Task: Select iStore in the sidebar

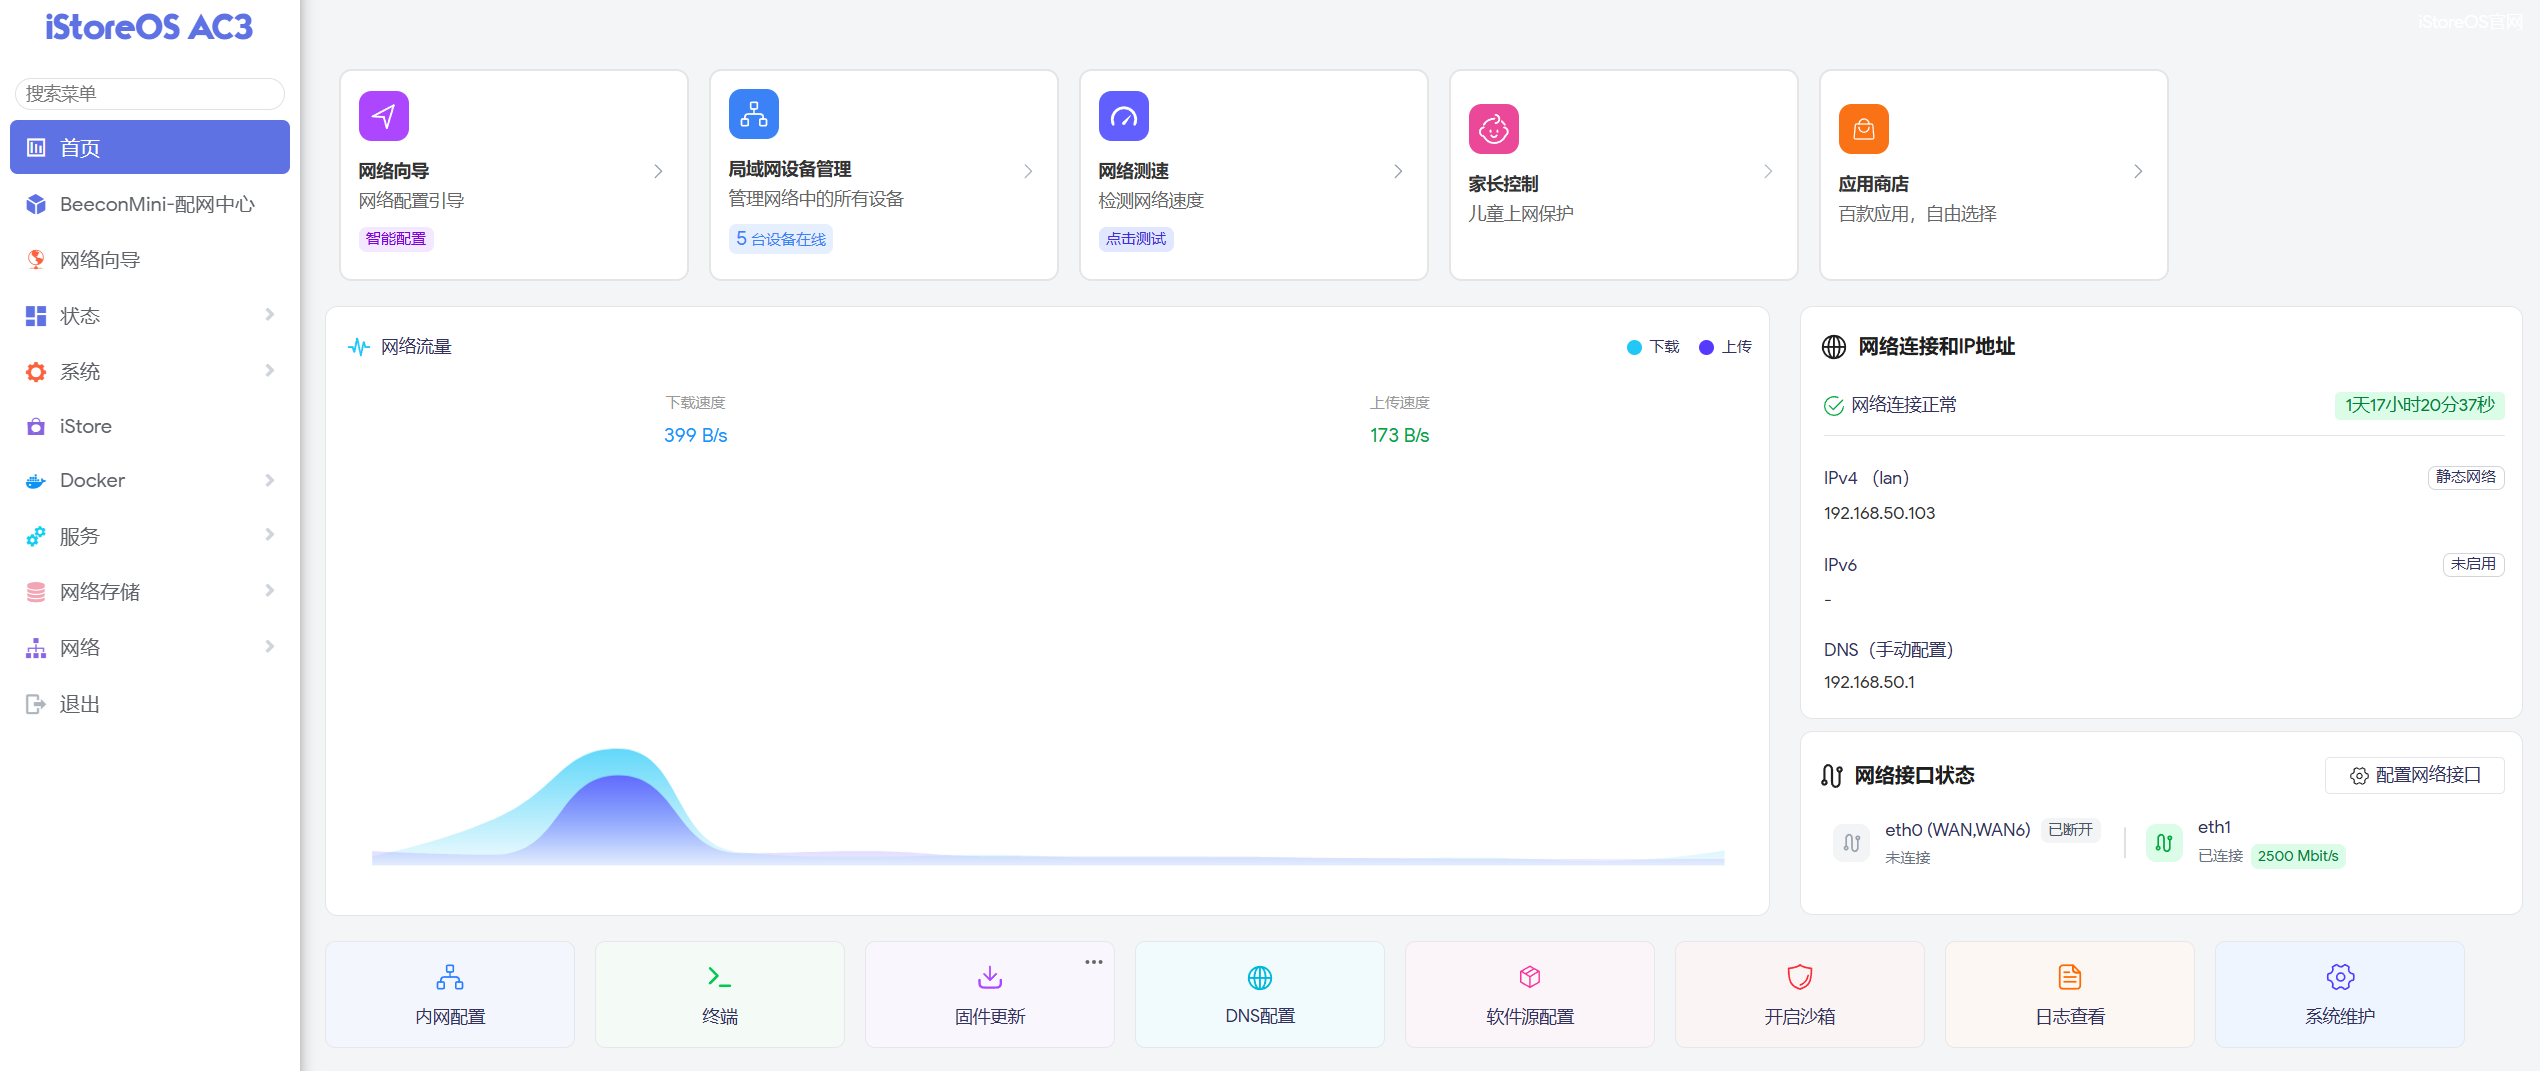Action: coord(86,426)
